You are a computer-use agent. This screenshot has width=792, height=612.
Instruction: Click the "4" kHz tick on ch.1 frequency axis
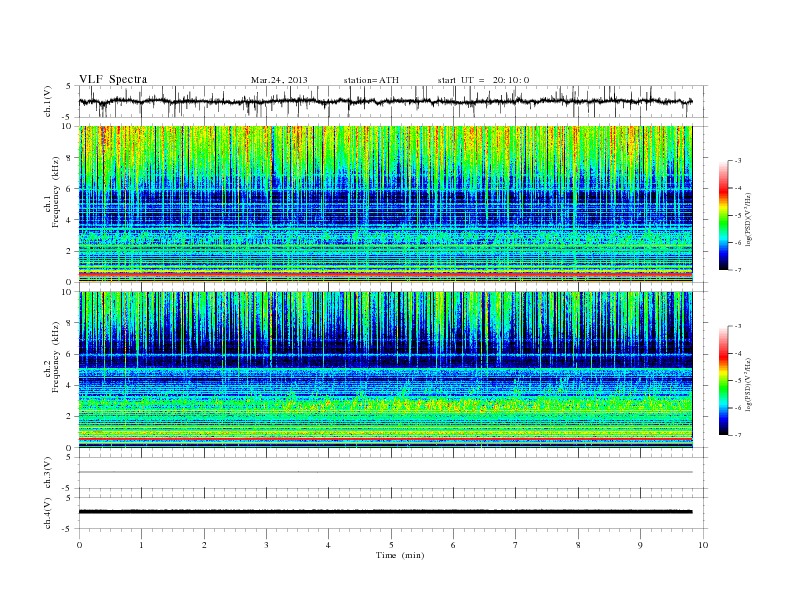(69, 220)
